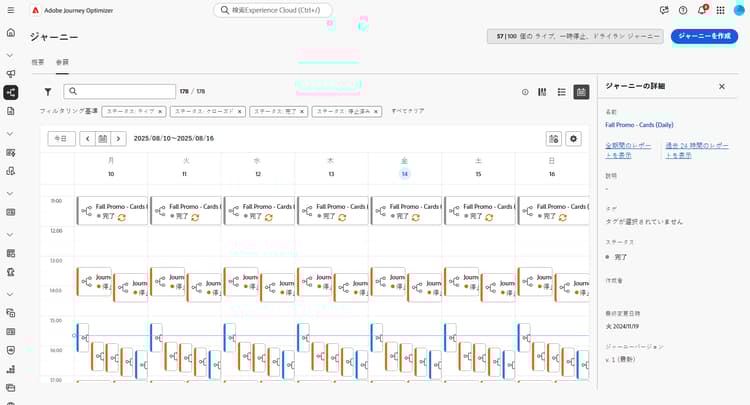750x405 pixels.
Task: Collapse the first sidebar section chevron below Home
Action: (x=10, y=55)
